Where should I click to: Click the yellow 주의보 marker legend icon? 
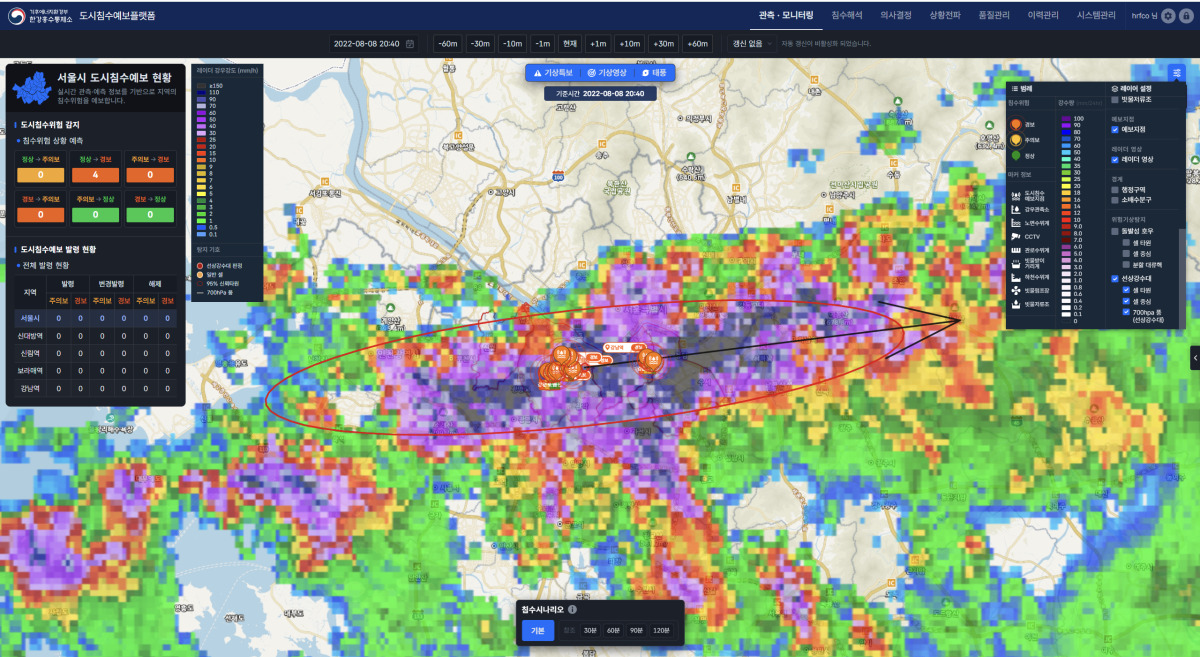point(1015,140)
